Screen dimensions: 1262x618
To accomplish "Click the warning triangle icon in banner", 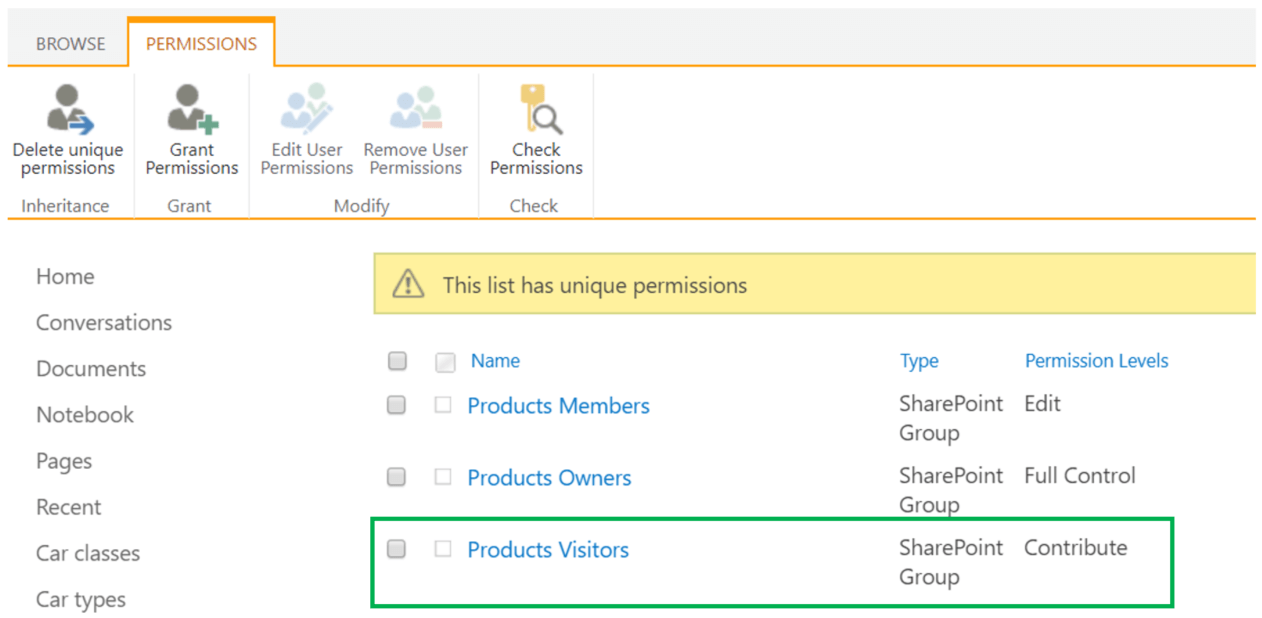I will coord(408,285).
